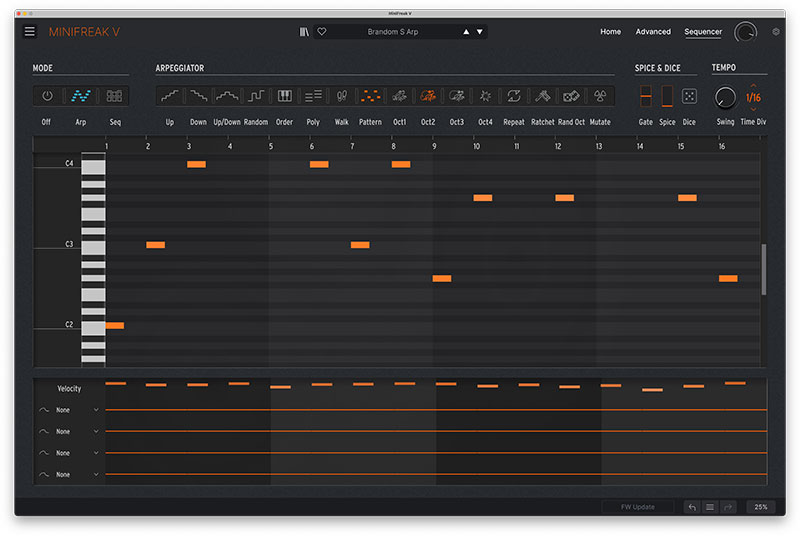Click the Ratchet modifier icon

pos(543,96)
